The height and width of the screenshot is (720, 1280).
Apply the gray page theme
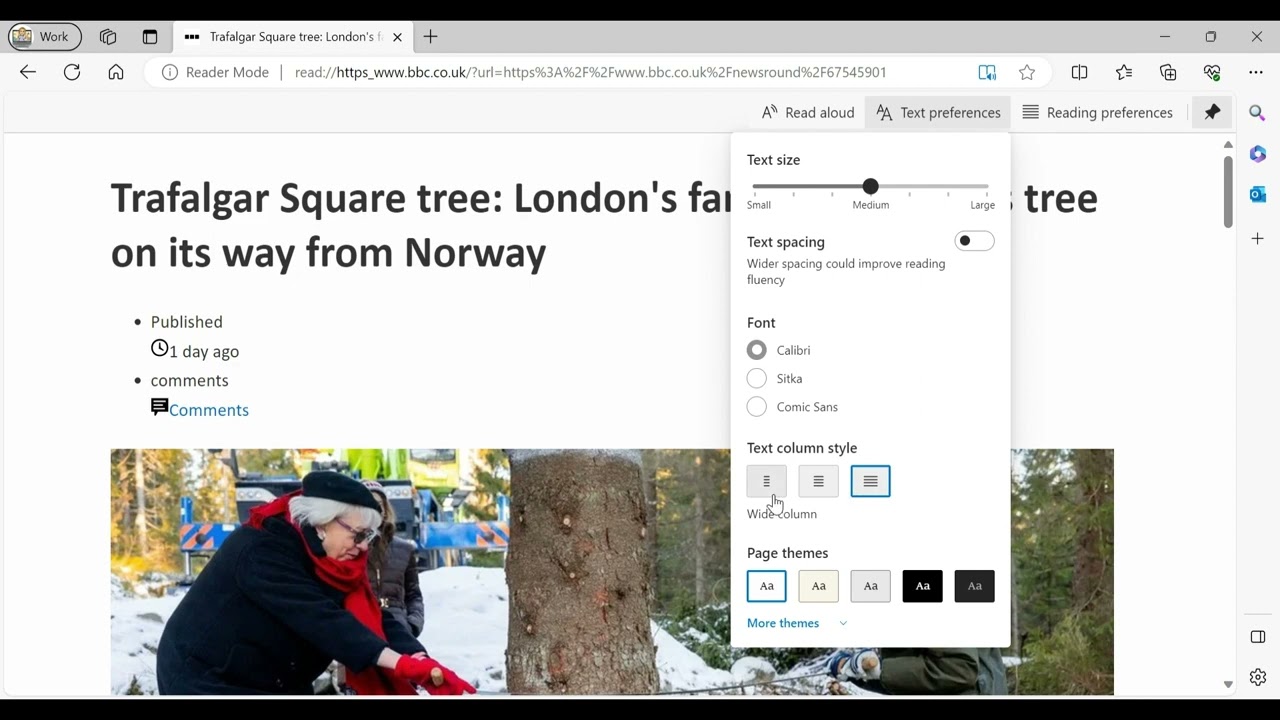click(x=870, y=586)
